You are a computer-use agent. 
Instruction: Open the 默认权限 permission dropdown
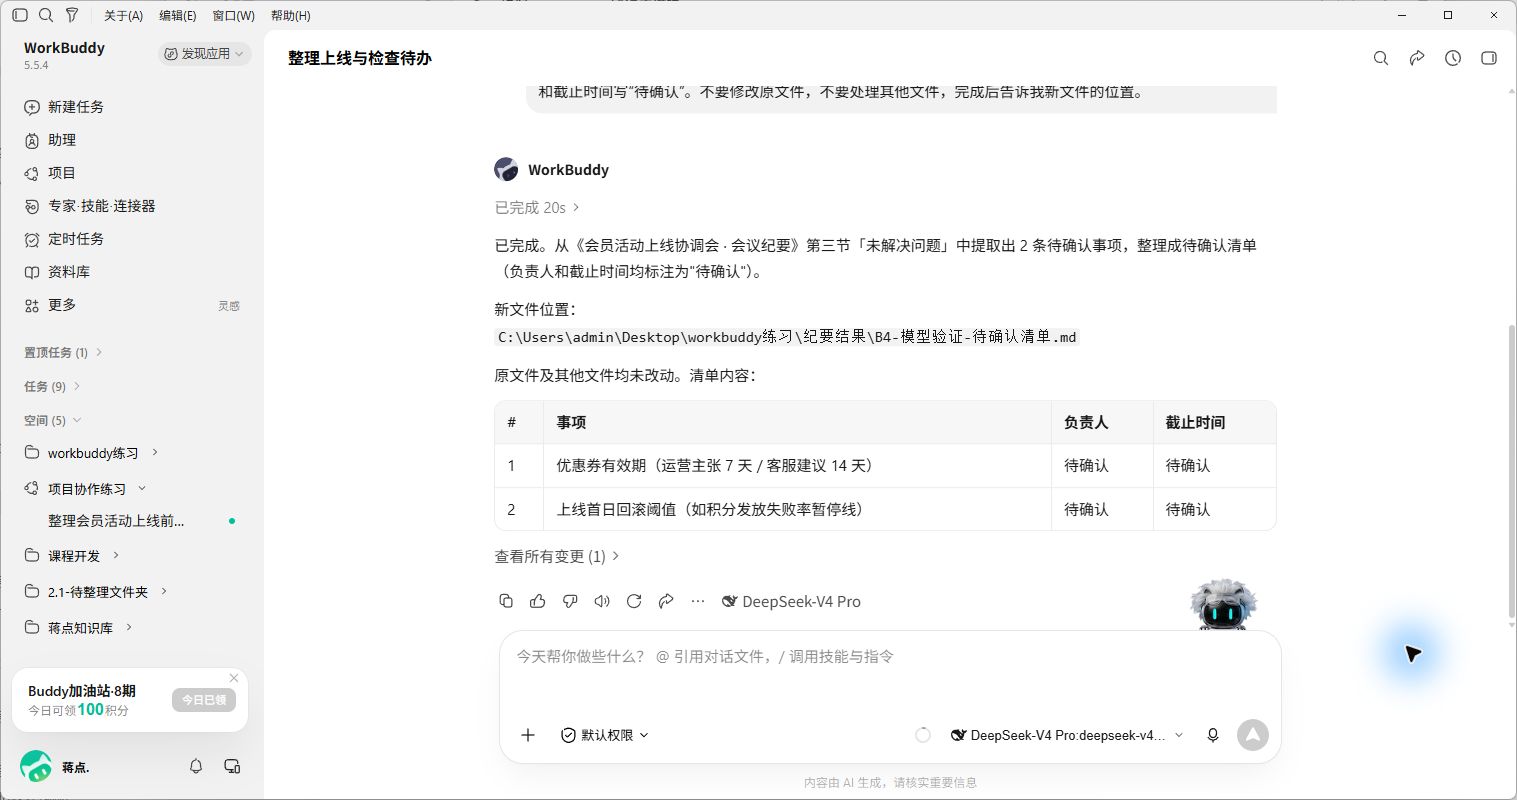tap(605, 735)
